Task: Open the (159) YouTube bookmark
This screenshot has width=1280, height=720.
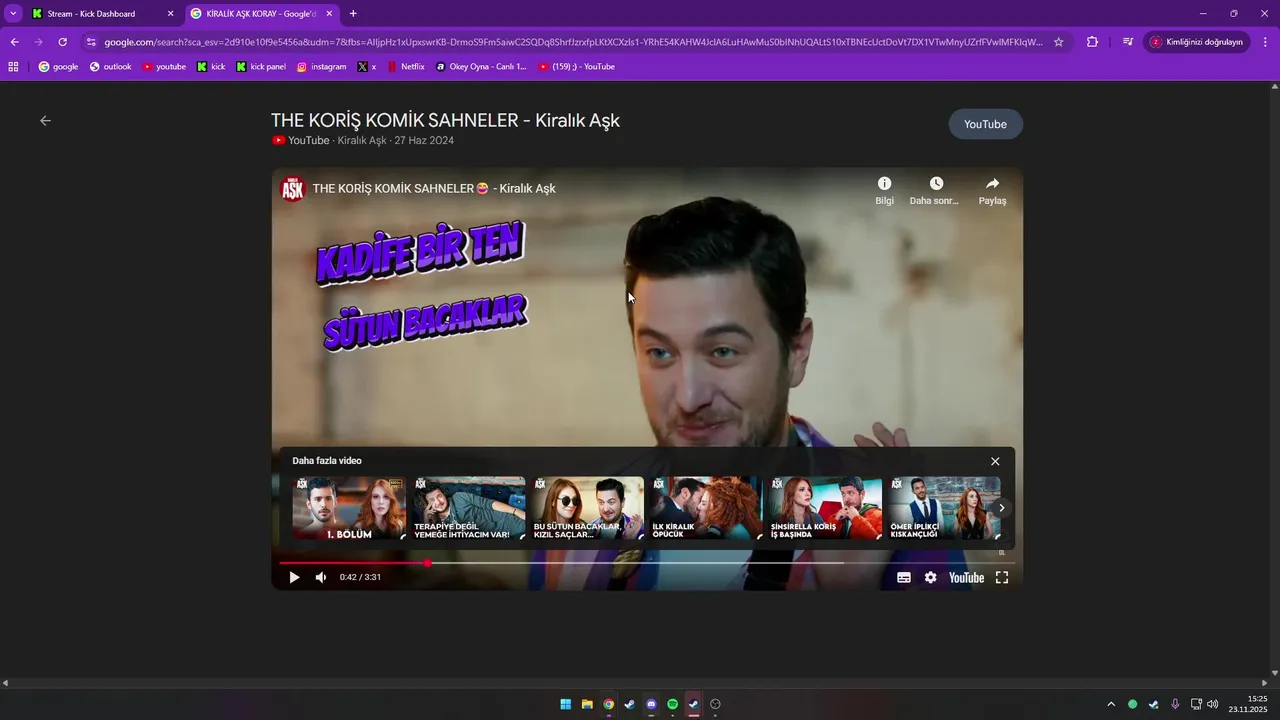Action: click(x=576, y=67)
